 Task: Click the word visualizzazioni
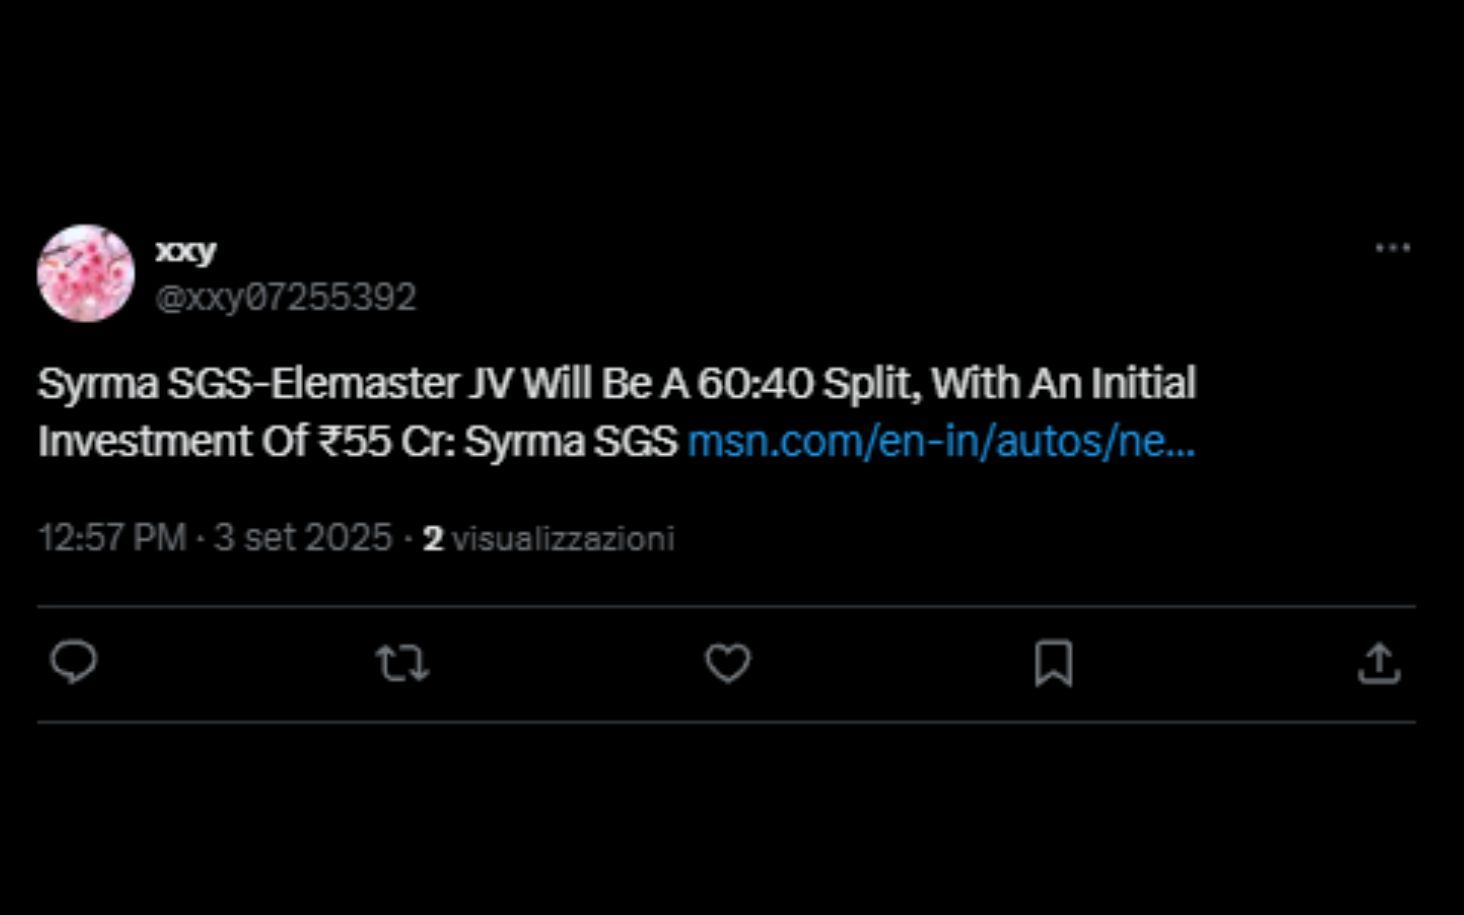(563, 539)
